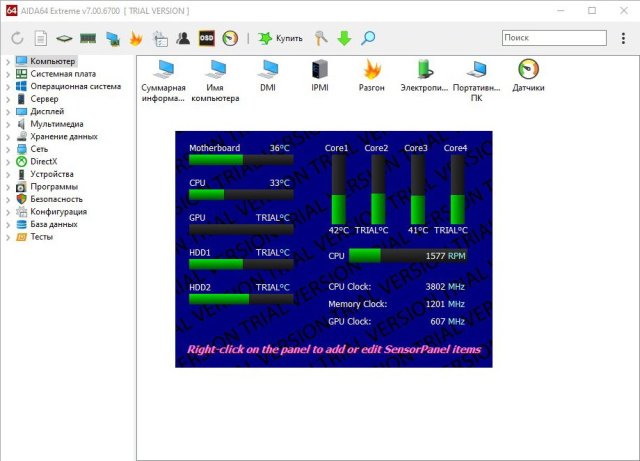The image size is (640, 461).
Task: Click the OSD panel toolbar icon
Action: 207,39
